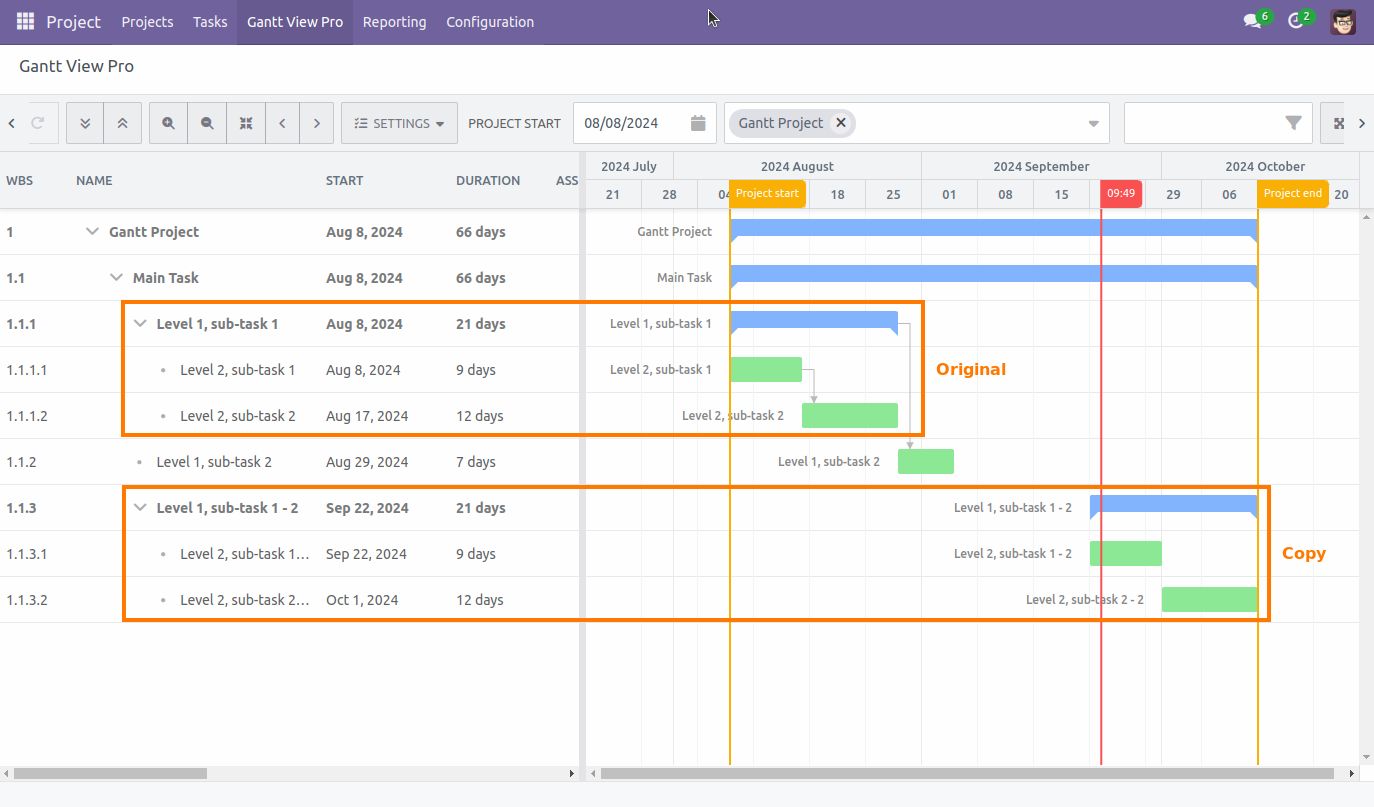Screen dimensions: 1374x807
Task: Go to the Tasks menu item
Action: click(209, 21)
